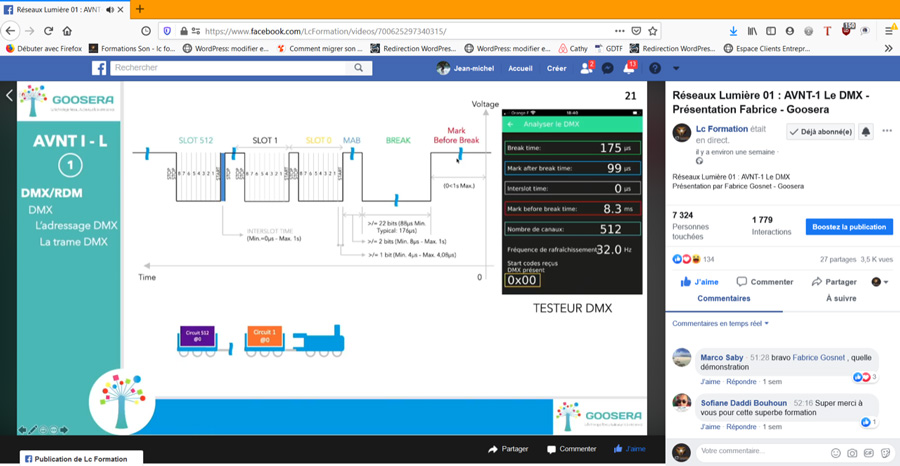Go to the Accueil page
This screenshot has width=900, height=466.
[x=520, y=68]
